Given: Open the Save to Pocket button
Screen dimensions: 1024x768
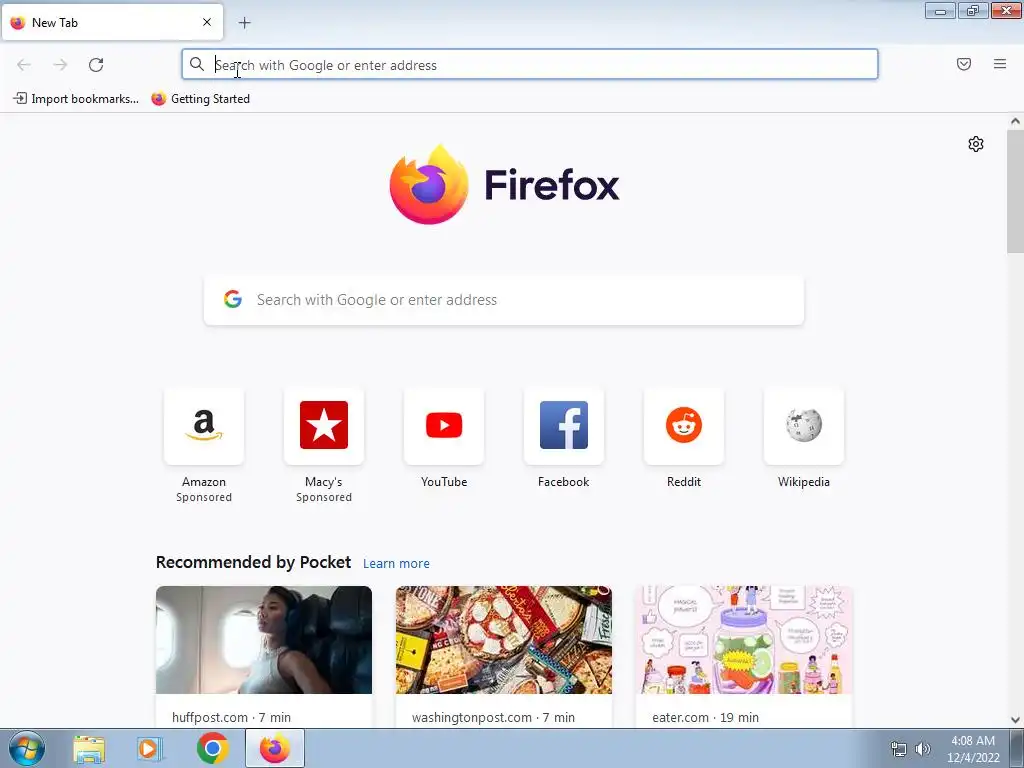Looking at the screenshot, I should point(963,64).
